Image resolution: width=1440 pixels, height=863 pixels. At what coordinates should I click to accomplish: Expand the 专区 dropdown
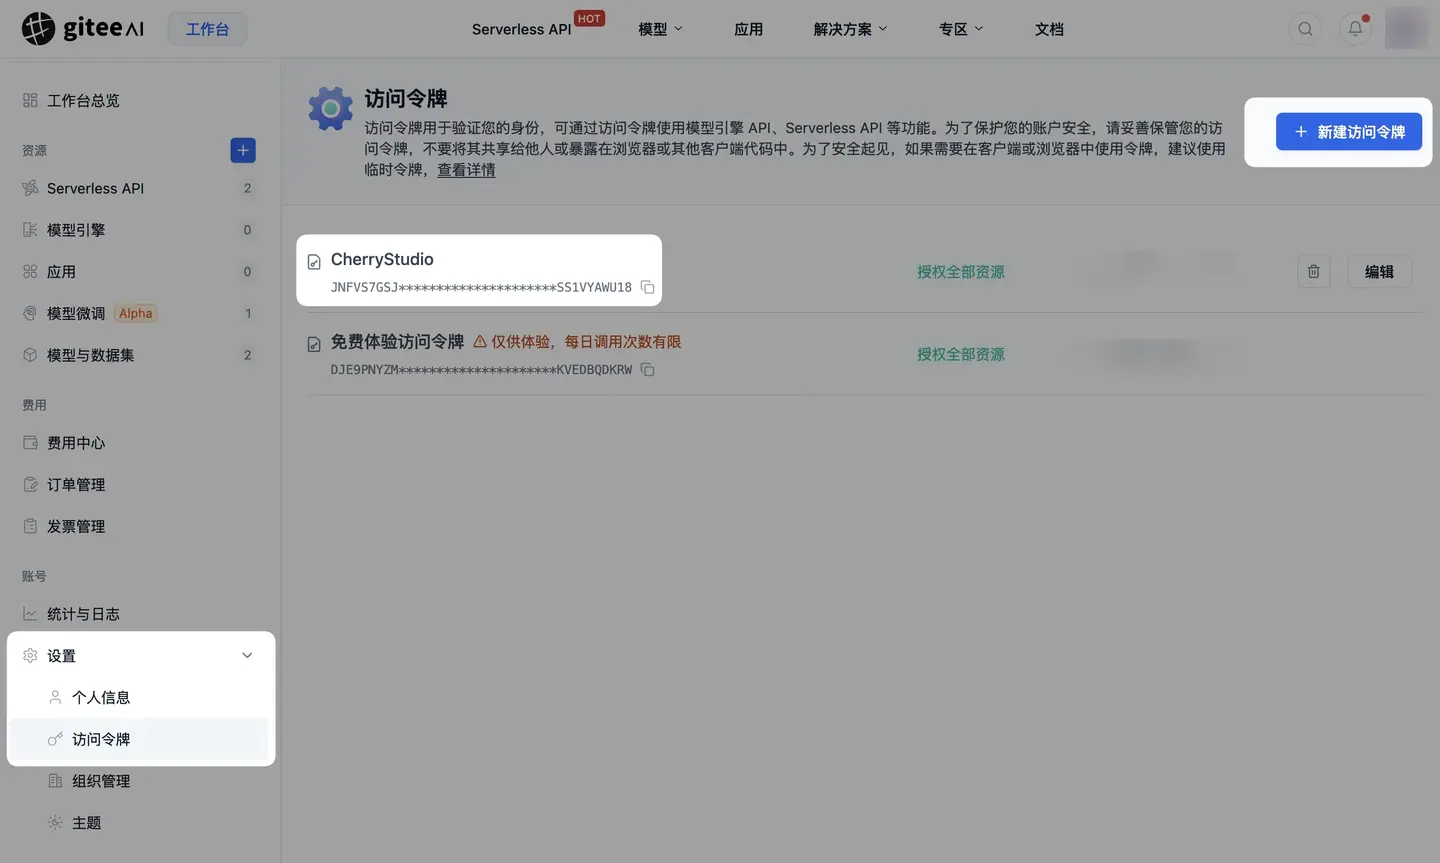click(961, 29)
